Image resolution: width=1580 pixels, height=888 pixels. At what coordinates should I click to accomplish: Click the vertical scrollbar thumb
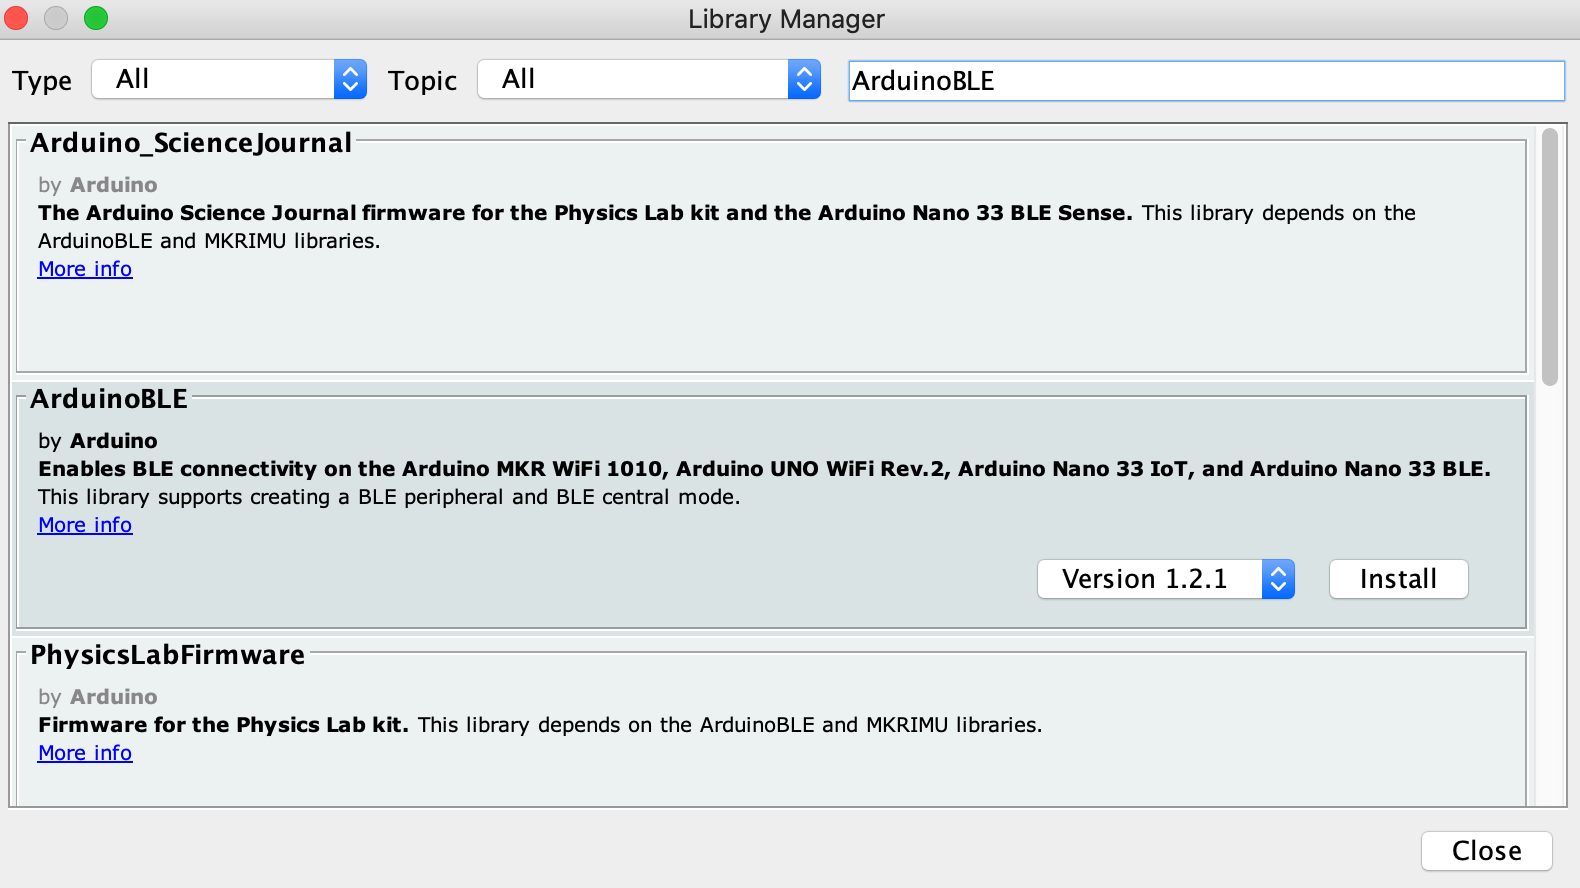click(1549, 257)
